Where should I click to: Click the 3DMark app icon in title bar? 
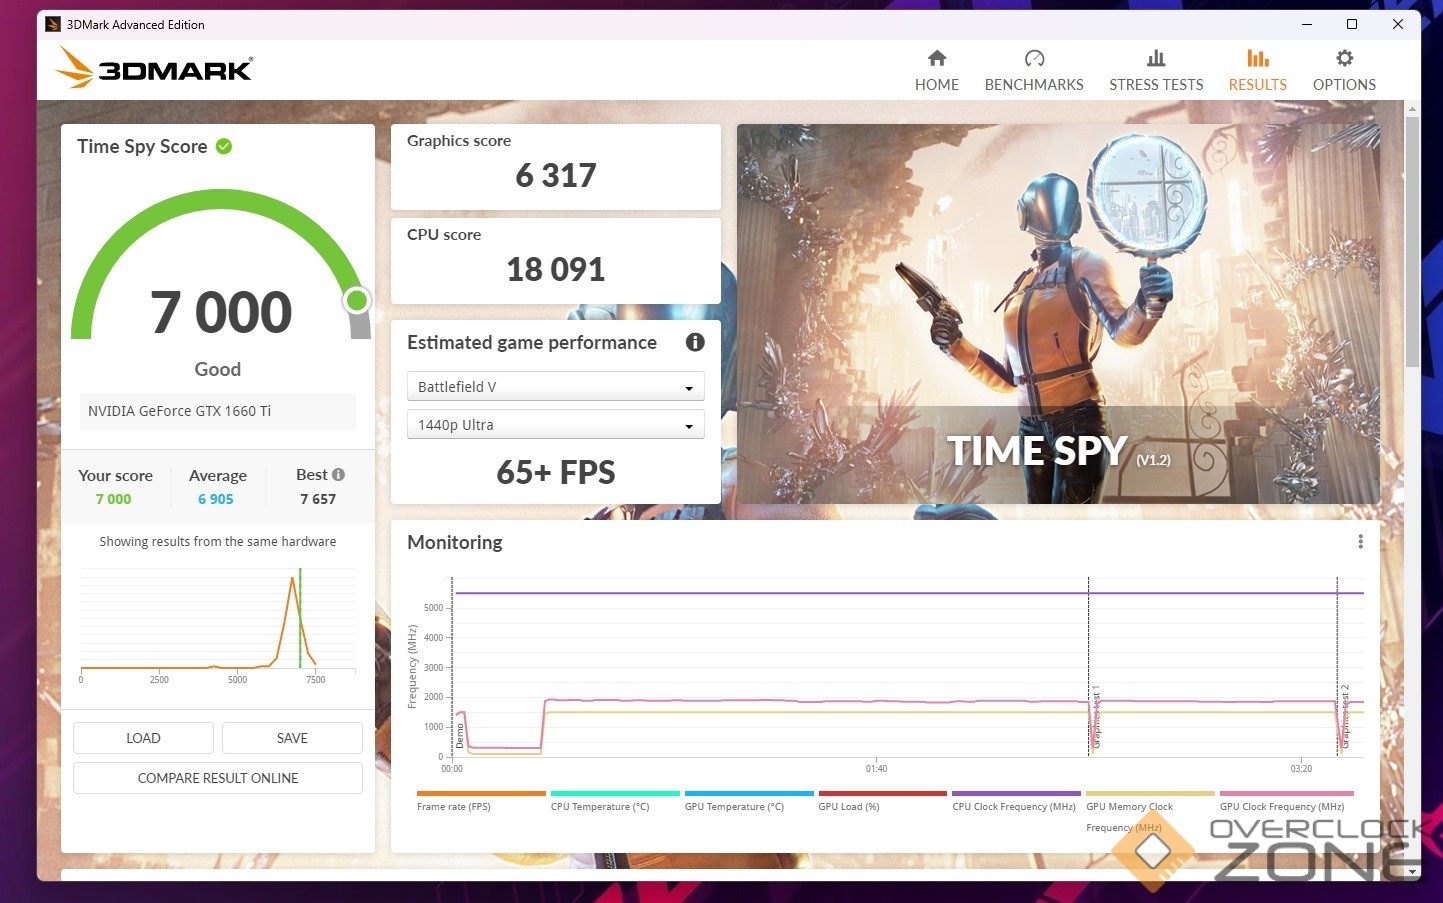(53, 24)
